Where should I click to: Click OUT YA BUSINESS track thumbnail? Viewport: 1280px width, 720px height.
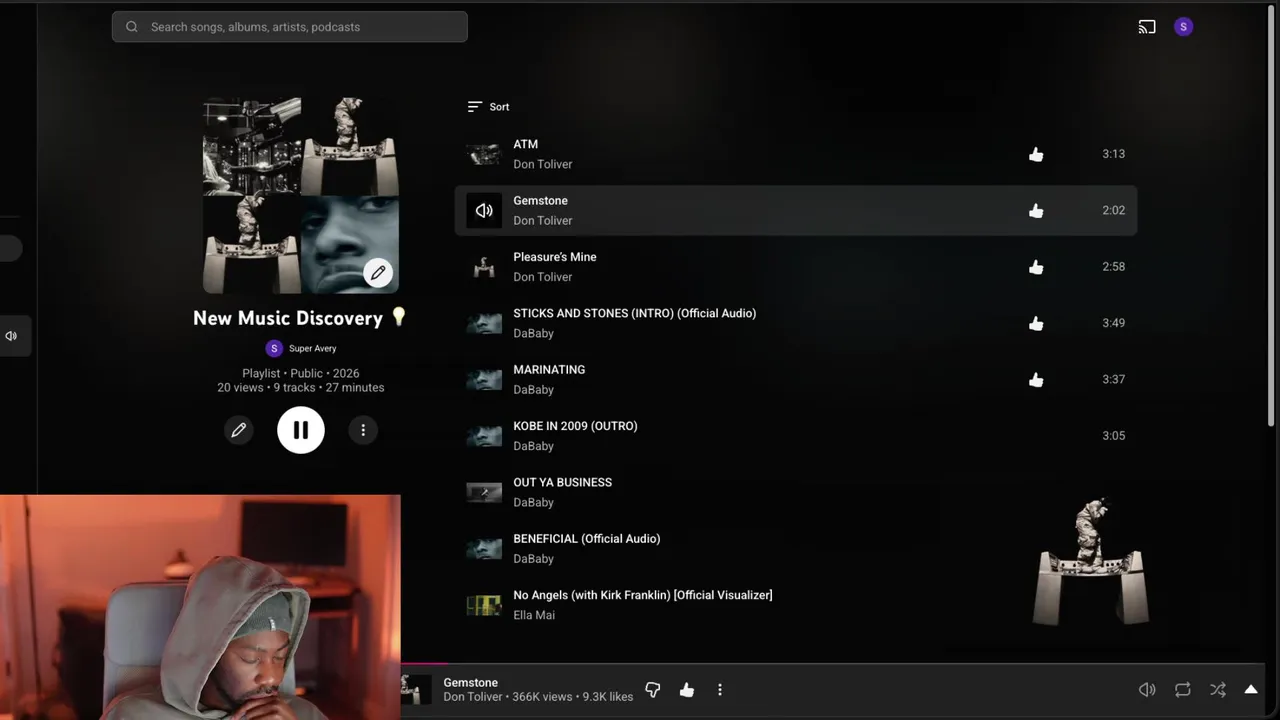[x=484, y=492]
